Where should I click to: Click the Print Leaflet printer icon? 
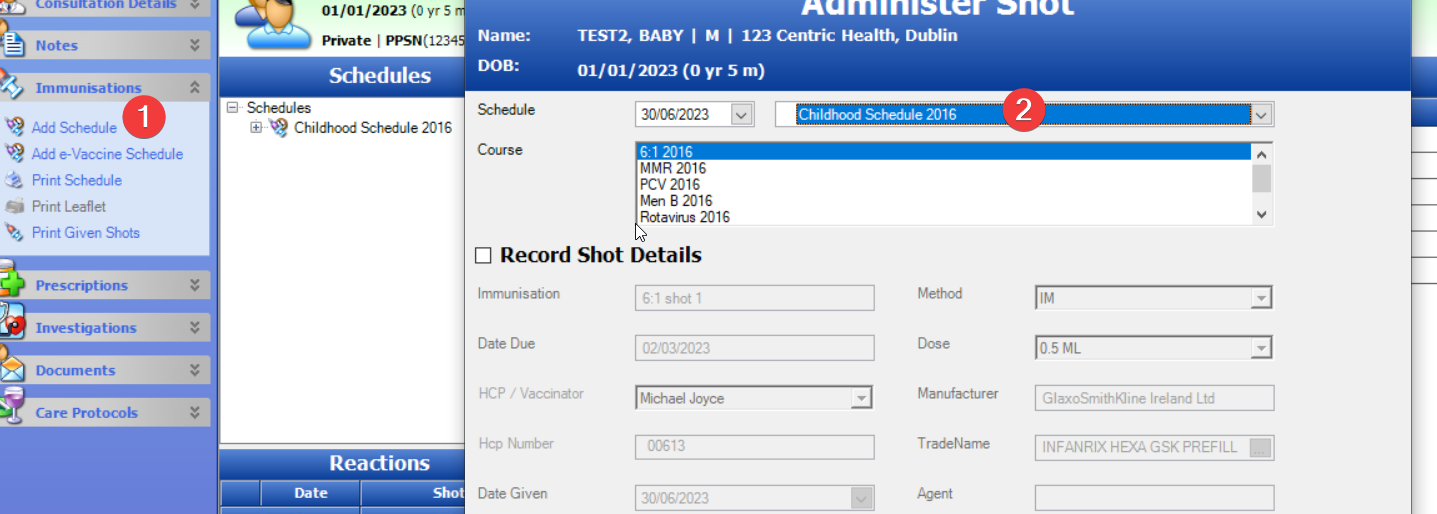point(14,207)
